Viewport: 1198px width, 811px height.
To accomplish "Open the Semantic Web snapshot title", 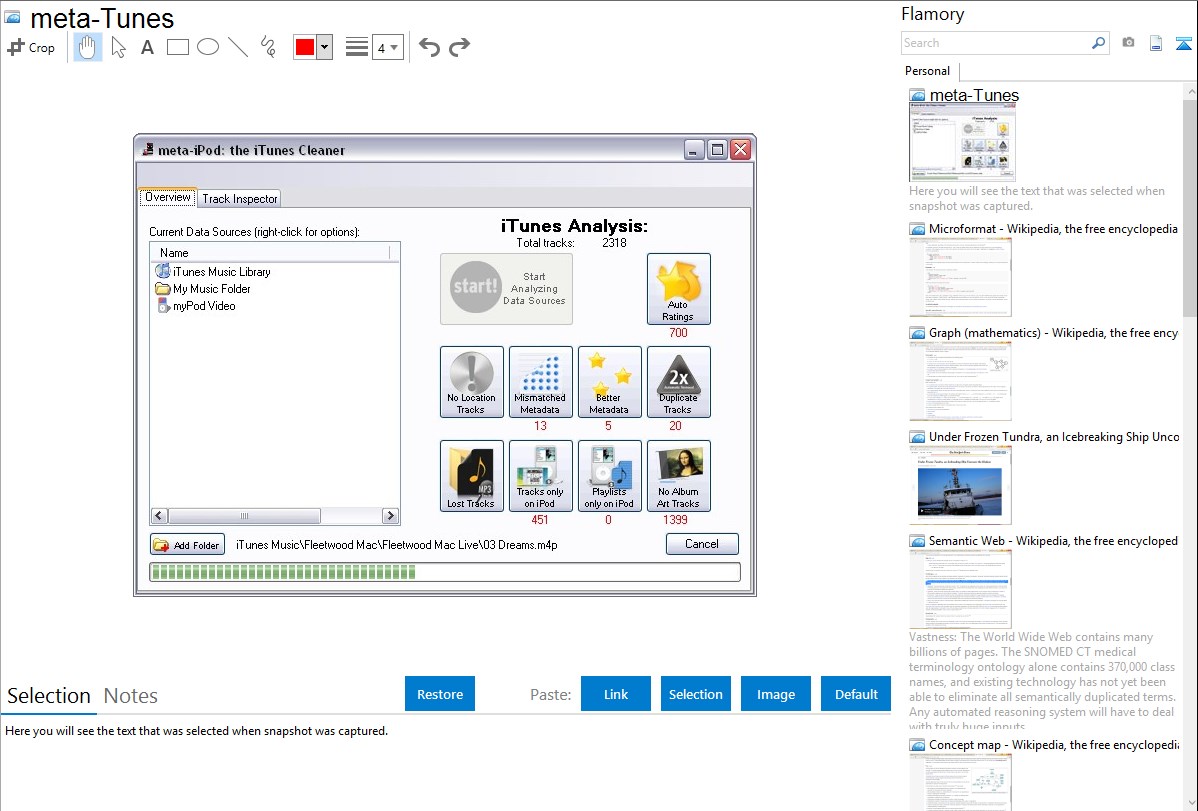I will [1053, 540].
